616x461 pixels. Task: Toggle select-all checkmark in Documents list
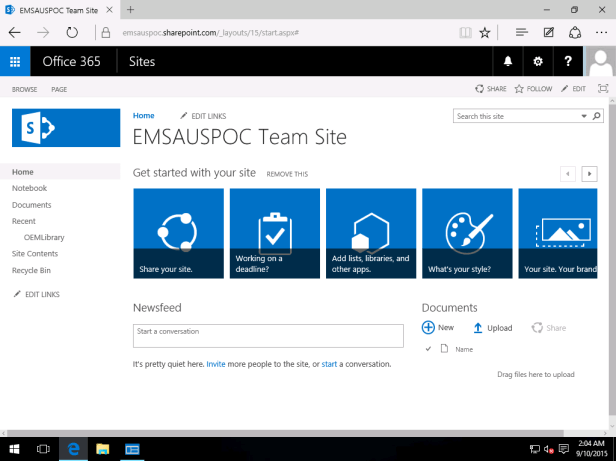point(429,349)
